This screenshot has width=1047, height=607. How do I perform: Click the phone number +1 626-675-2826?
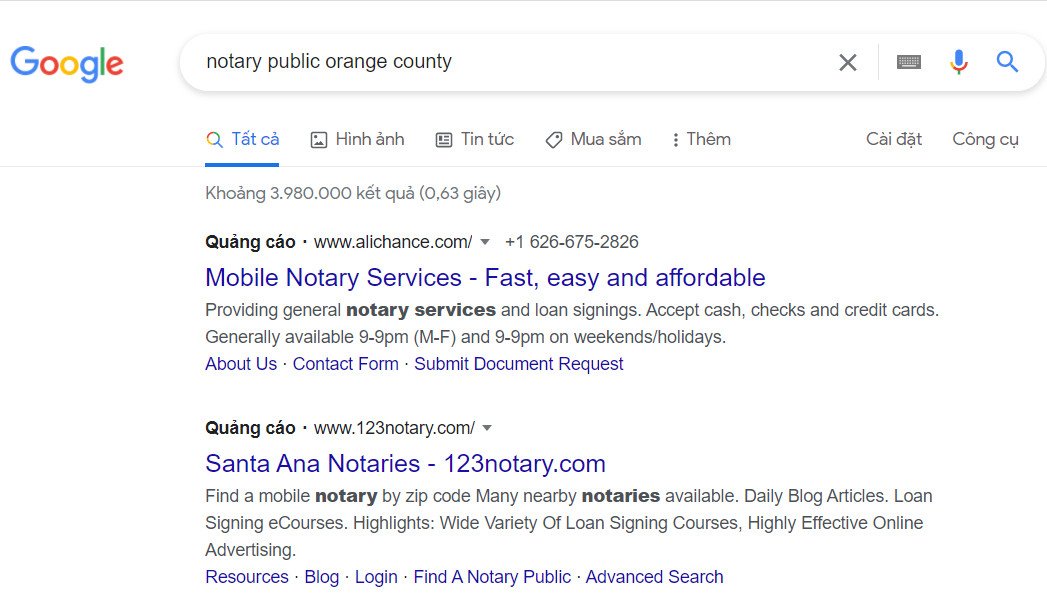572,242
